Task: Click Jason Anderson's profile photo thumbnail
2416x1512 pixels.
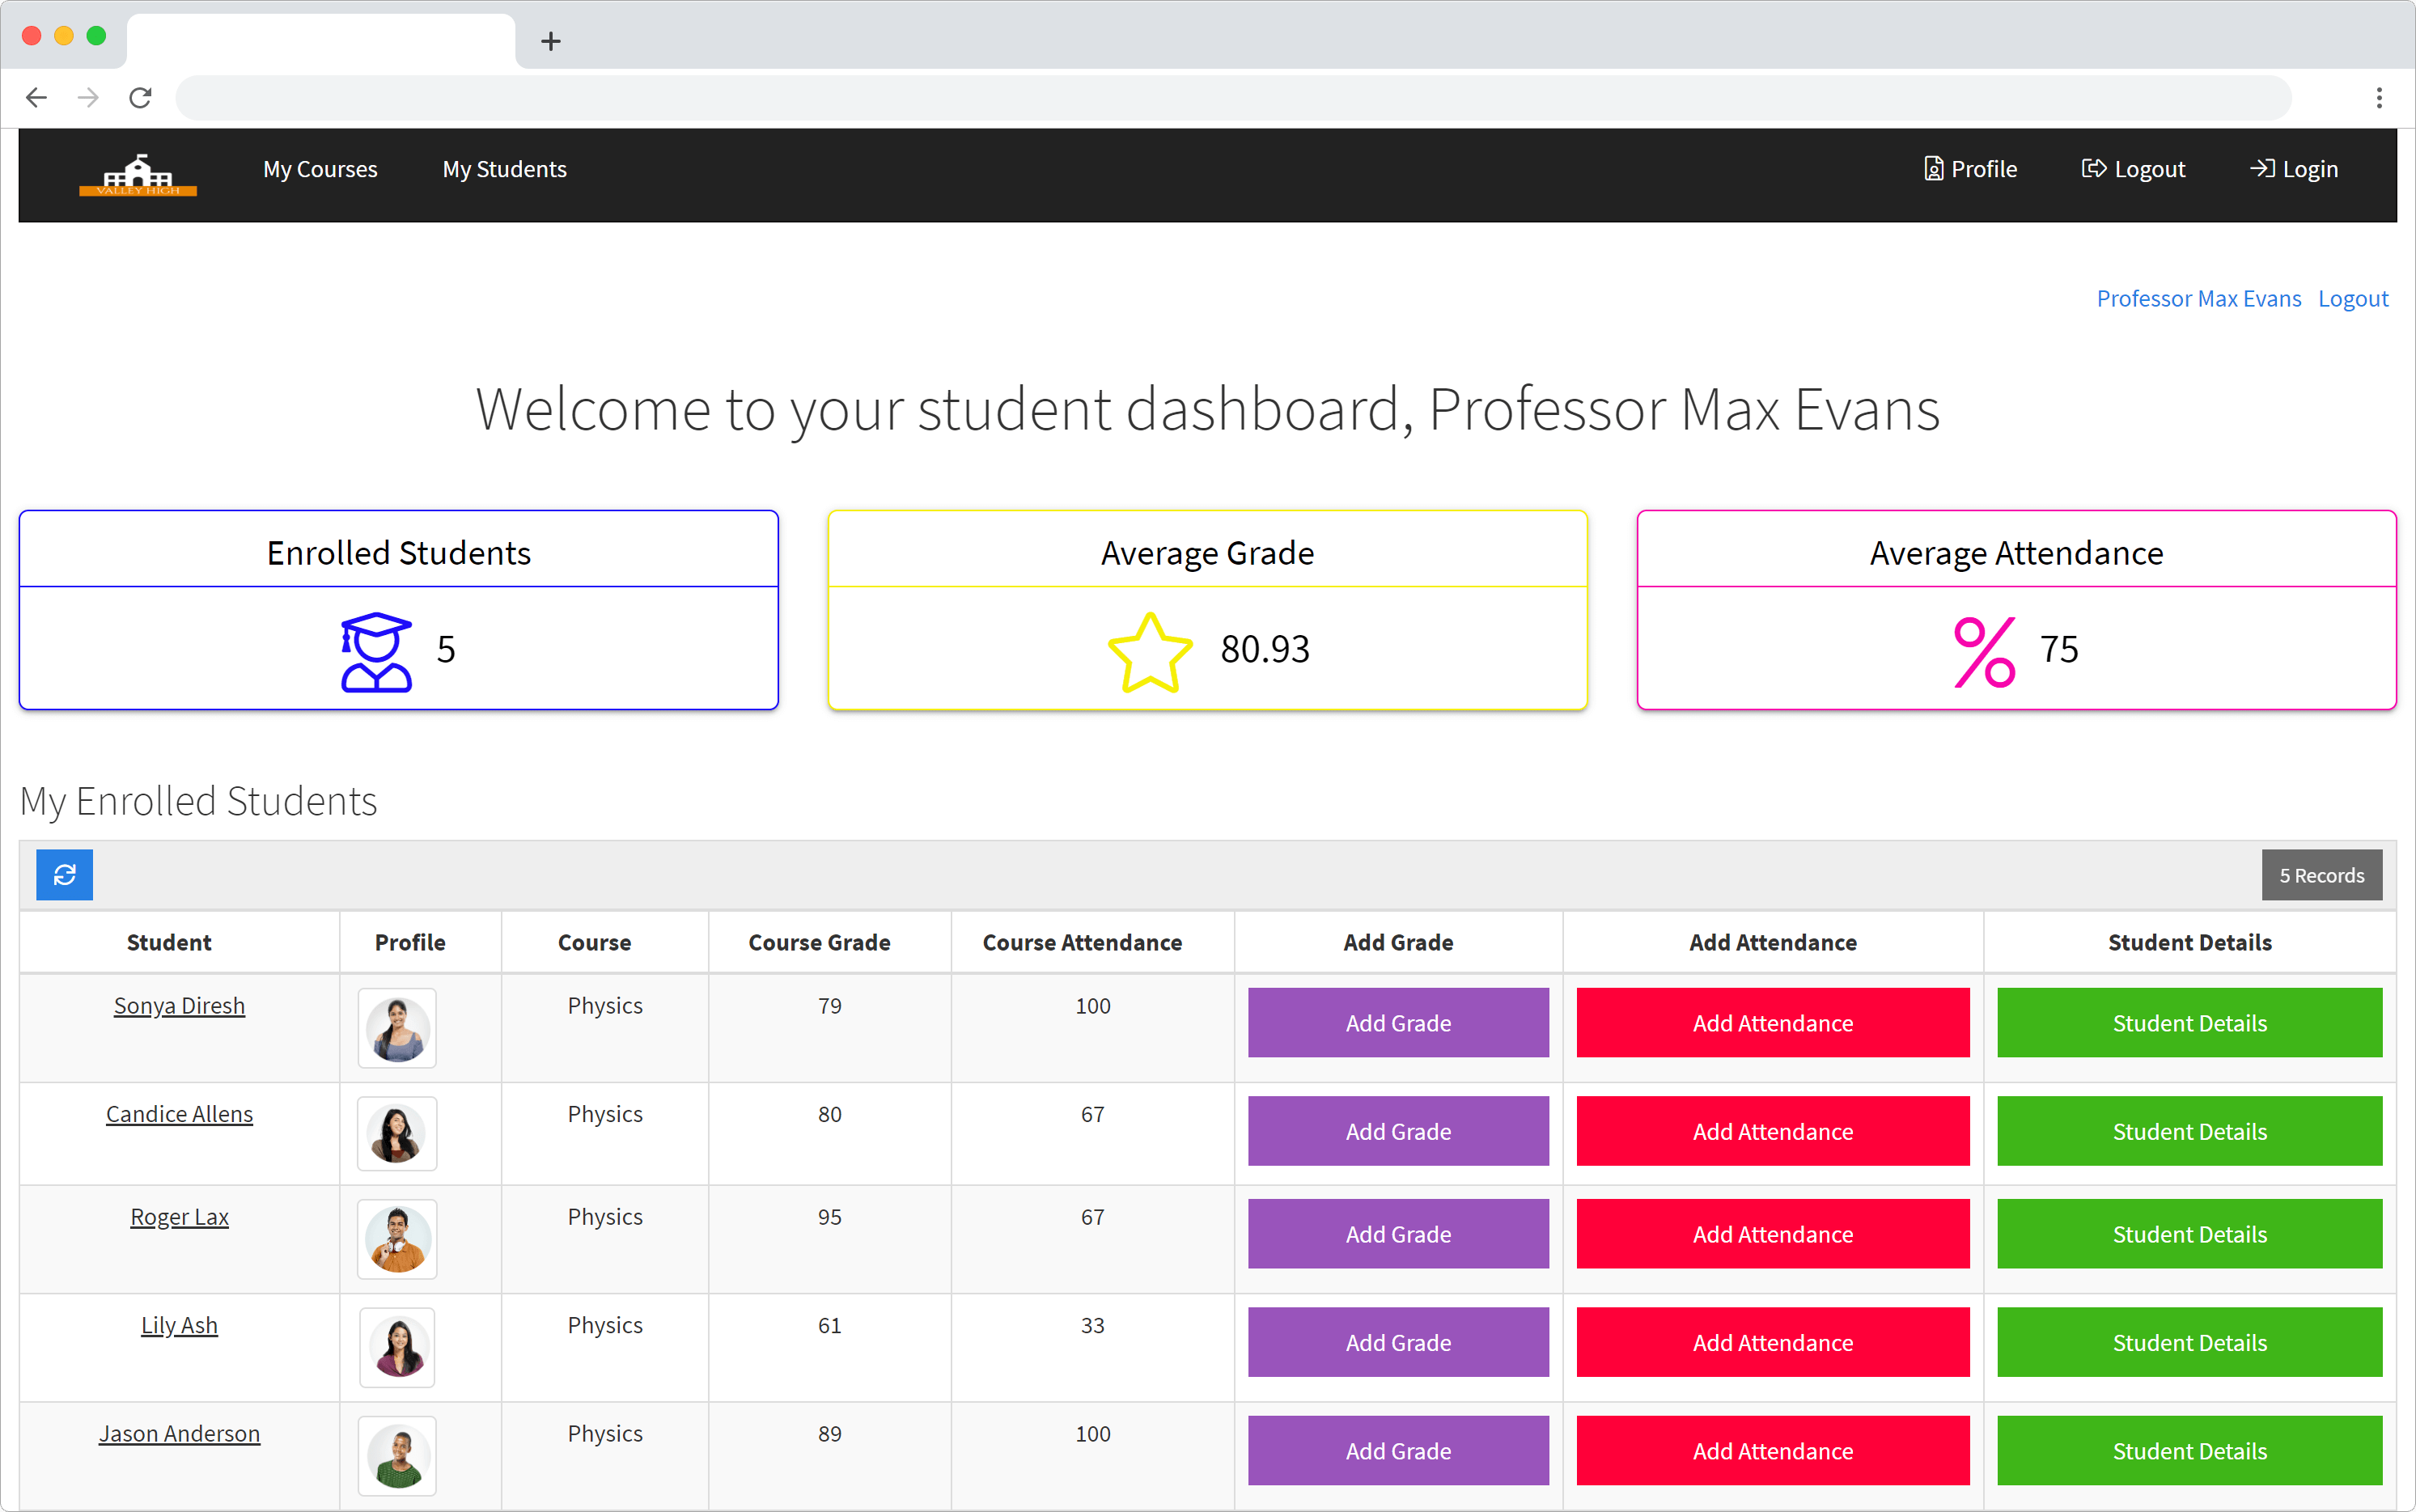Action: tap(397, 1455)
